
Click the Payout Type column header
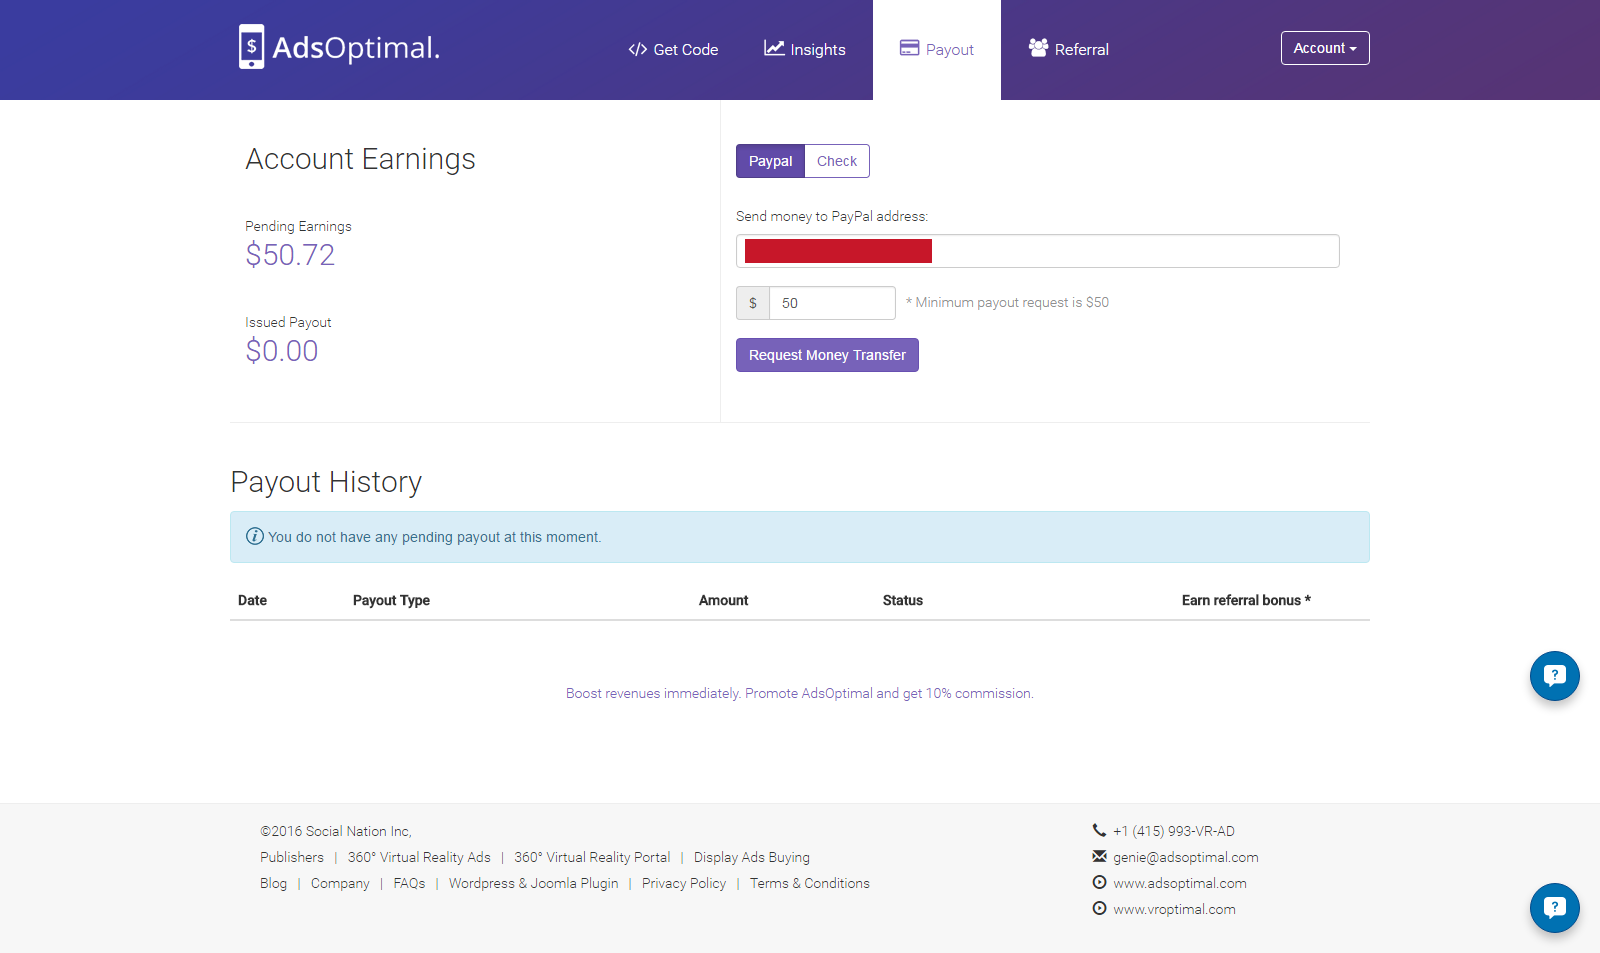(x=391, y=600)
